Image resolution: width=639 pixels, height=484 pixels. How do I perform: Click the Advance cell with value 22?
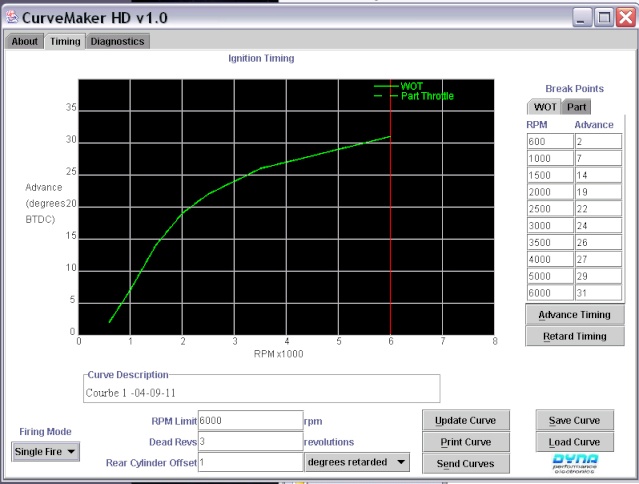pos(598,209)
